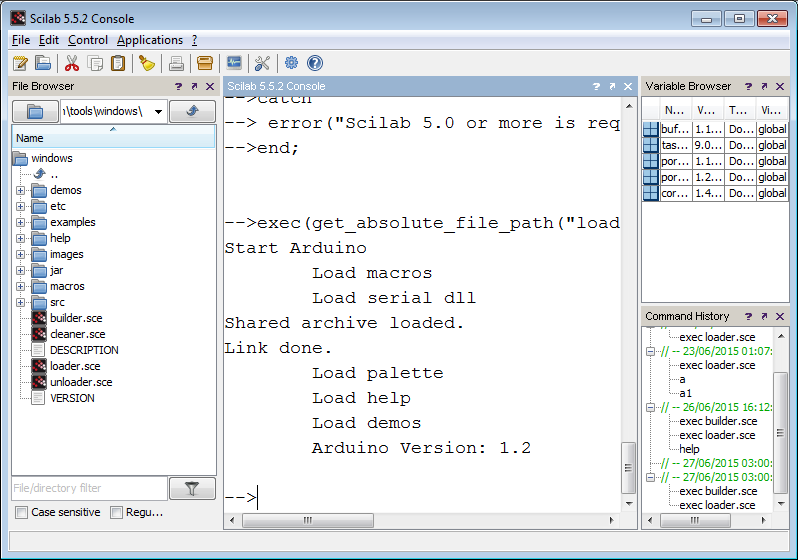Enable the Case sensitive checkbox
798x560 pixels.
point(21,512)
